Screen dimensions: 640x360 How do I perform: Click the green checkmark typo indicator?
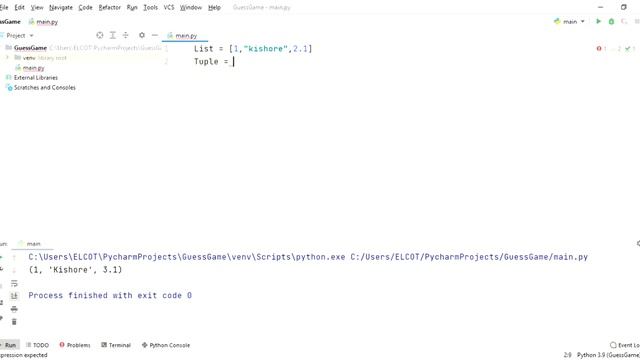(630, 49)
